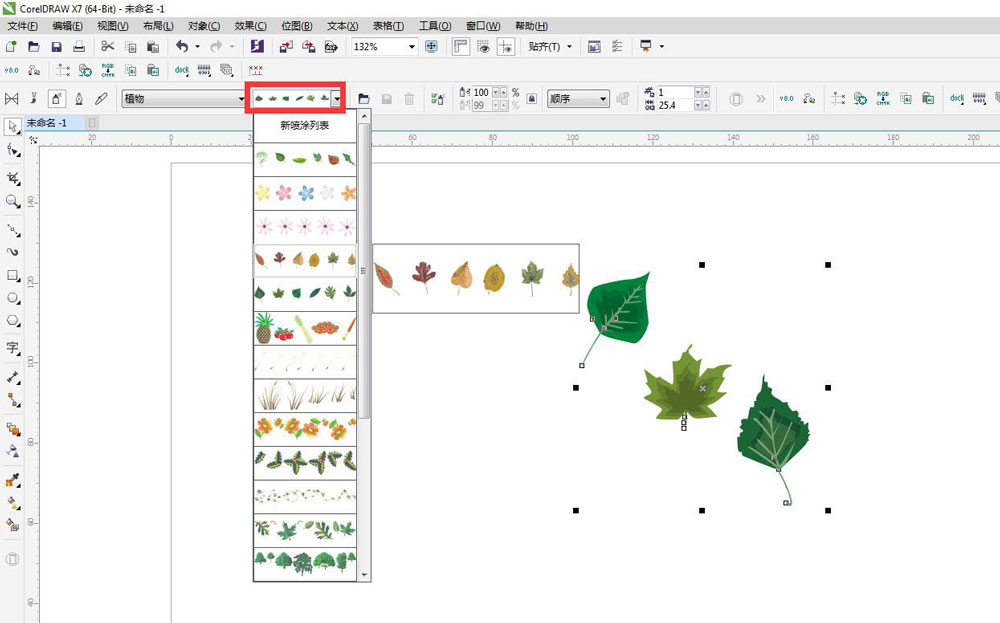Select the Pick tool in toolbox

(12, 127)
